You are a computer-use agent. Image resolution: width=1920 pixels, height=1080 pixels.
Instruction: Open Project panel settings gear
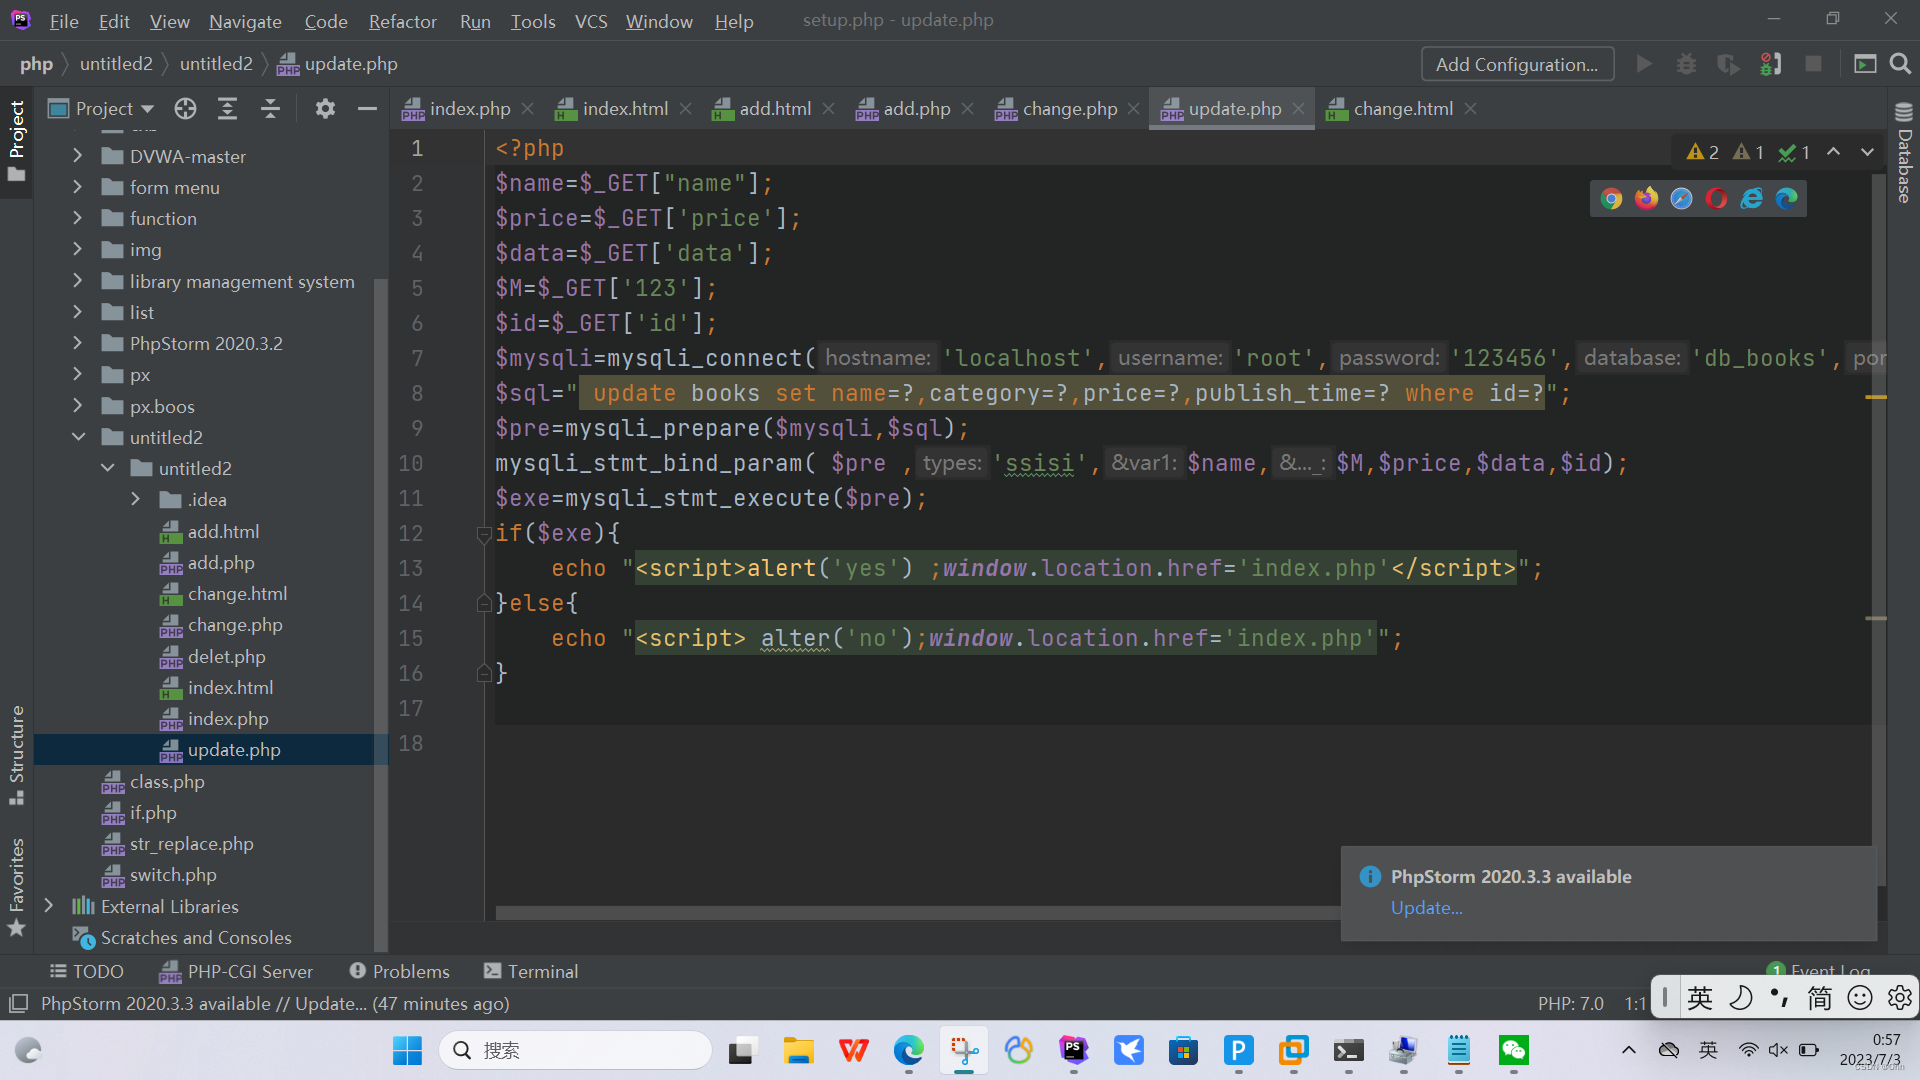pos(325,109)
